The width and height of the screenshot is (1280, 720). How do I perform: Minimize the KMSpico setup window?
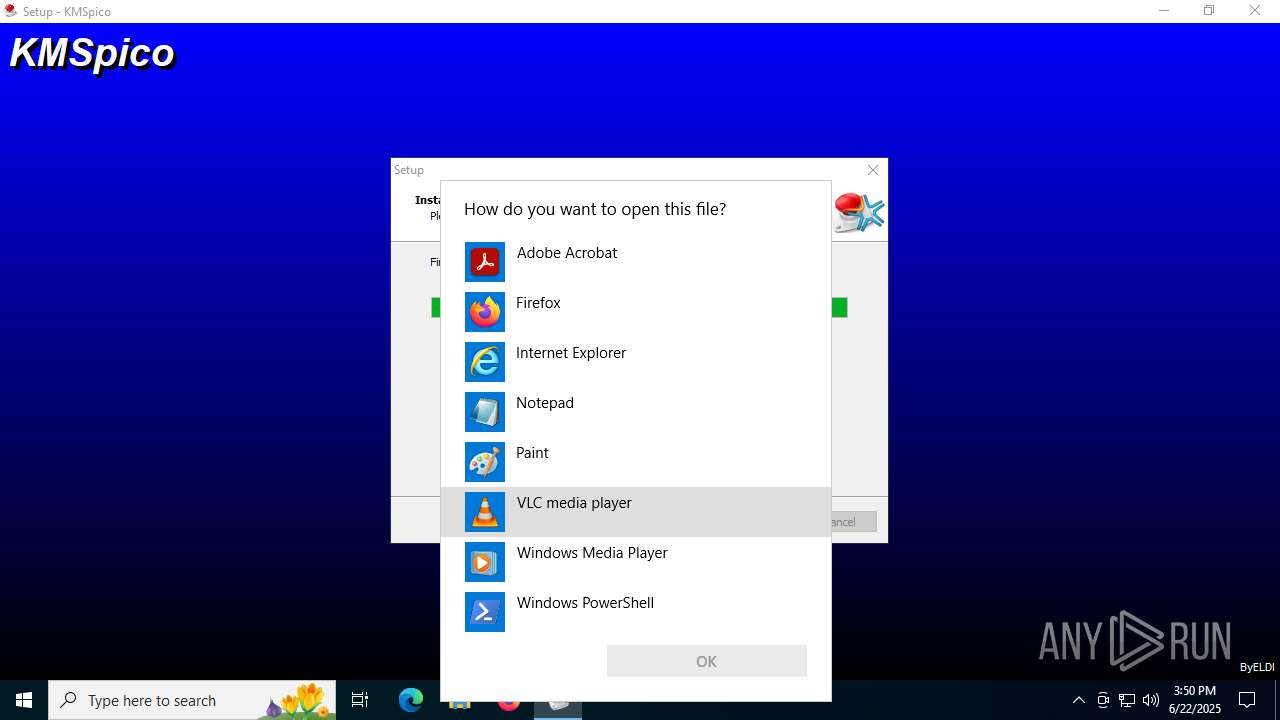coord(1164,11)
